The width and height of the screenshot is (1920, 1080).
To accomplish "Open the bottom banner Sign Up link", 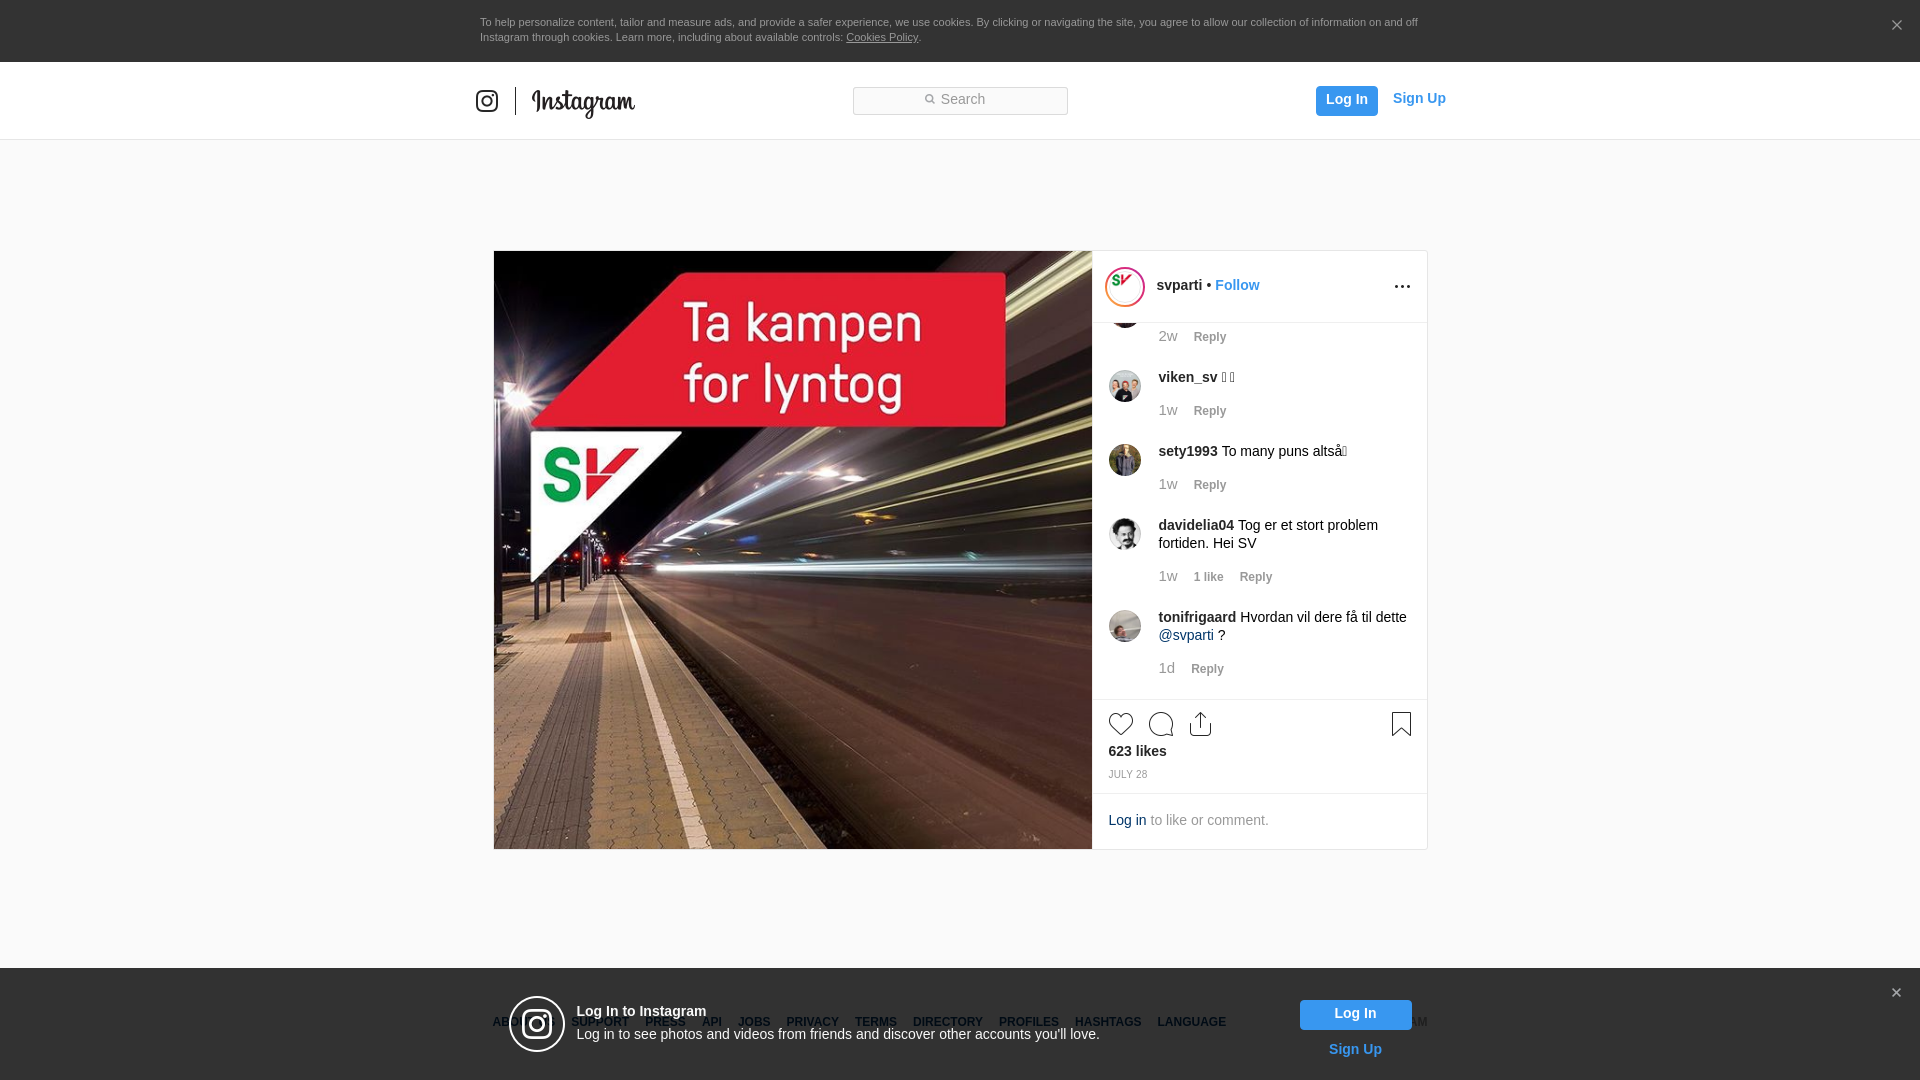I will coord(1355,1049).
